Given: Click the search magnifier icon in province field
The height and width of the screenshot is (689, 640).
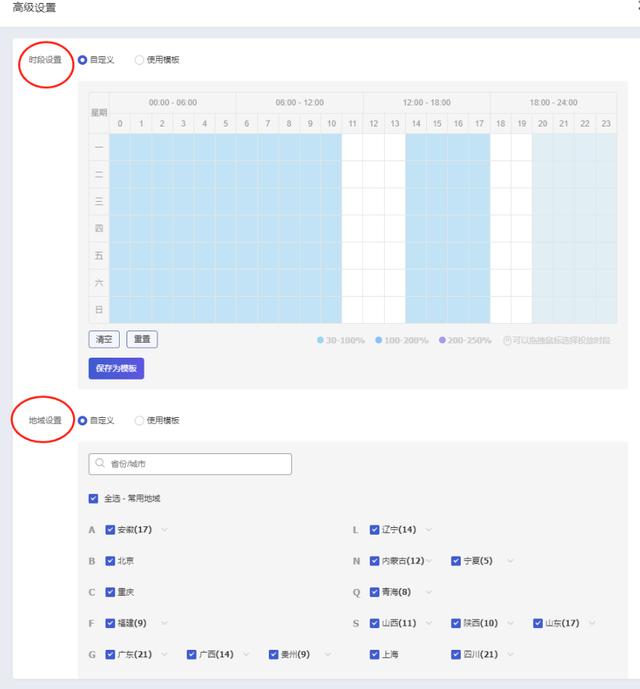Looking at the screenshot, I should [x=100, y=463].
